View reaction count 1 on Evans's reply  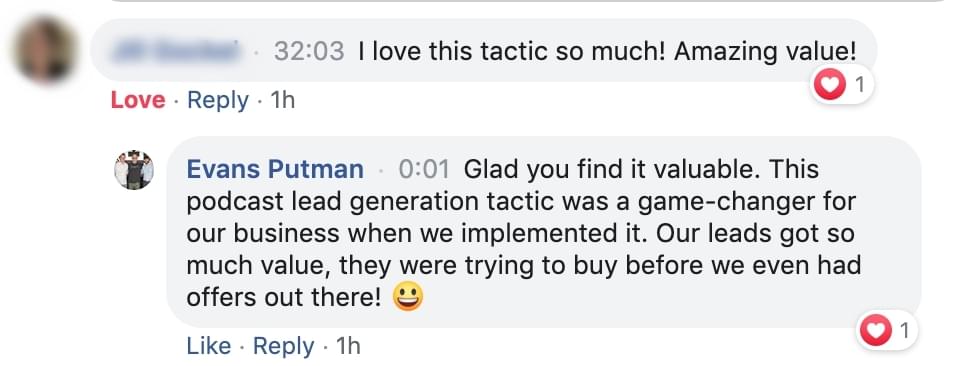tap(904, 331)
